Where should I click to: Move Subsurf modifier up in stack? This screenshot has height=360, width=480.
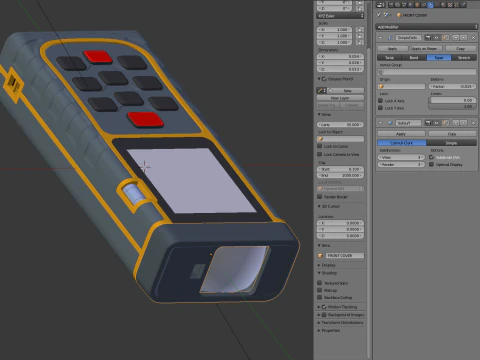tap(456, 123)
